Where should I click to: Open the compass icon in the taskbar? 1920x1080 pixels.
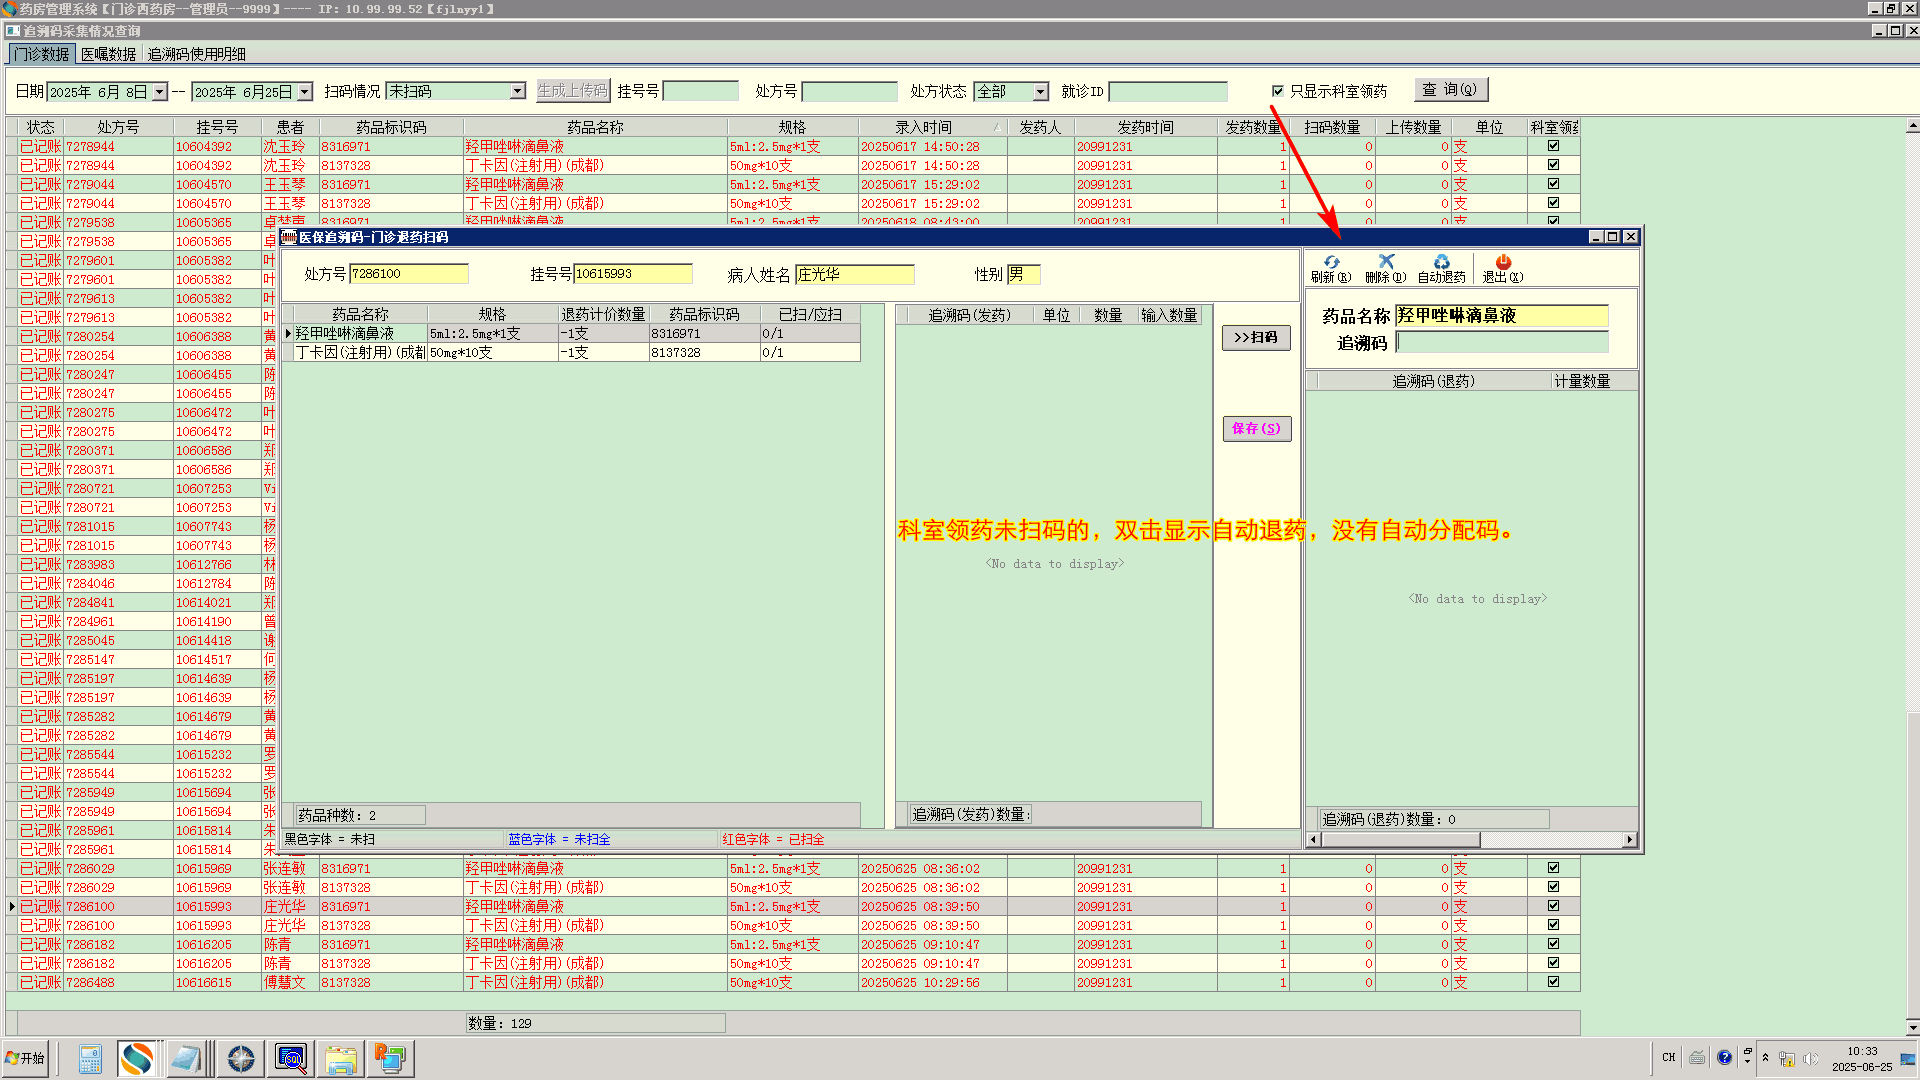click(x=240, y=1058)
